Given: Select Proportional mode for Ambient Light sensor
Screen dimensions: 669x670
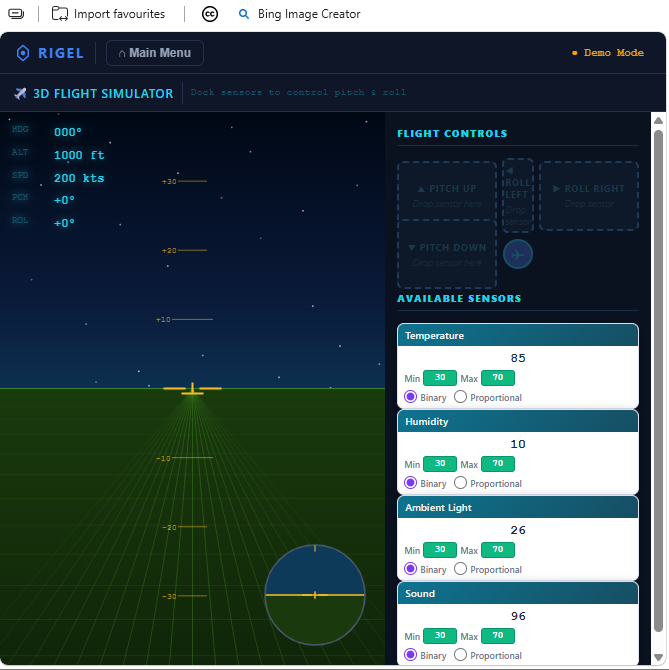Looking at the screenshot, I should (x=460, y=569).
